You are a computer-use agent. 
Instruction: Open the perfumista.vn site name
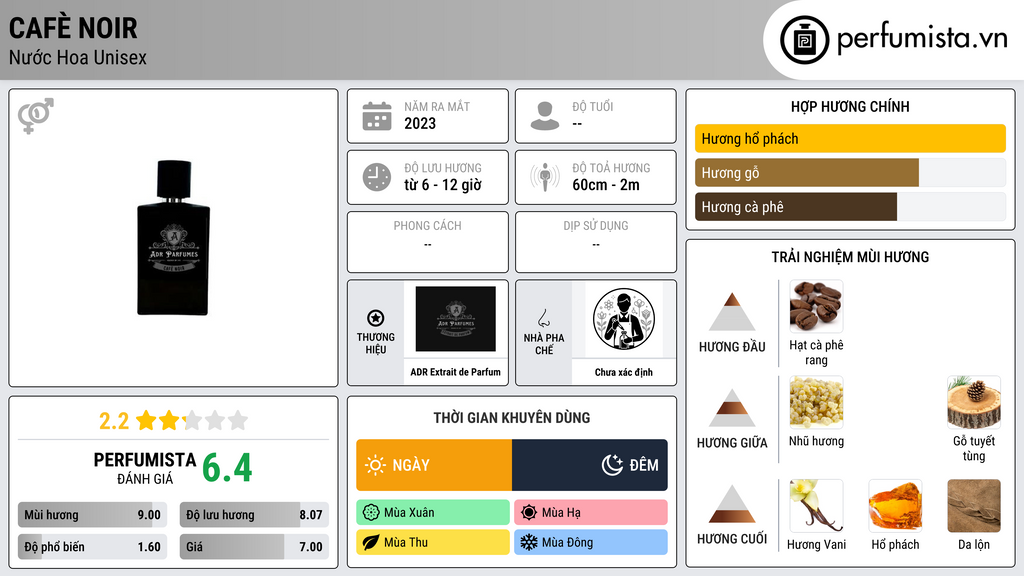point(922,39)
